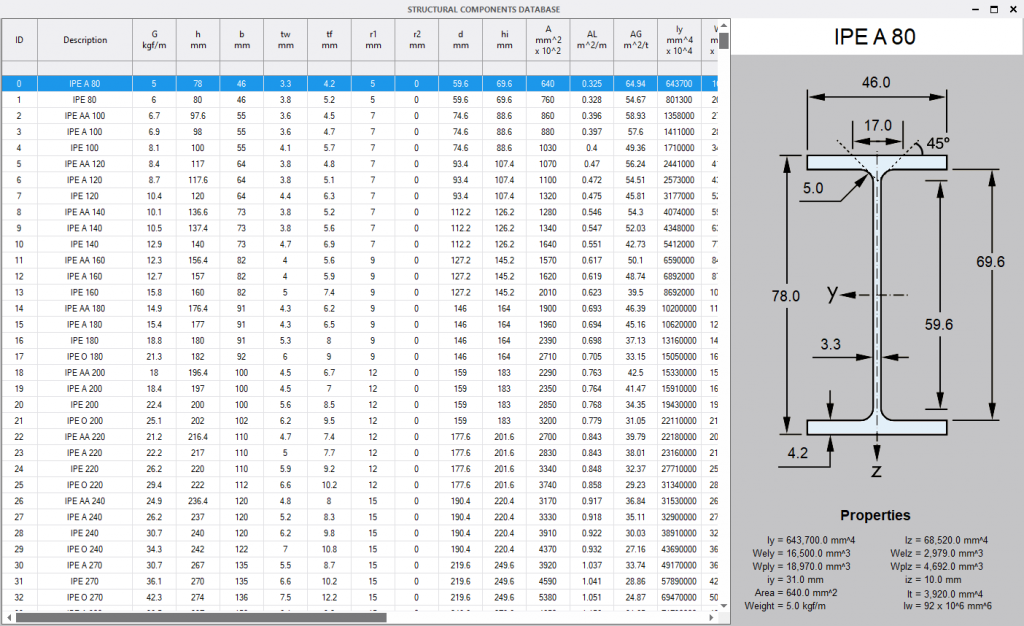Click the filter cell under Description header

tap(85, 69)
